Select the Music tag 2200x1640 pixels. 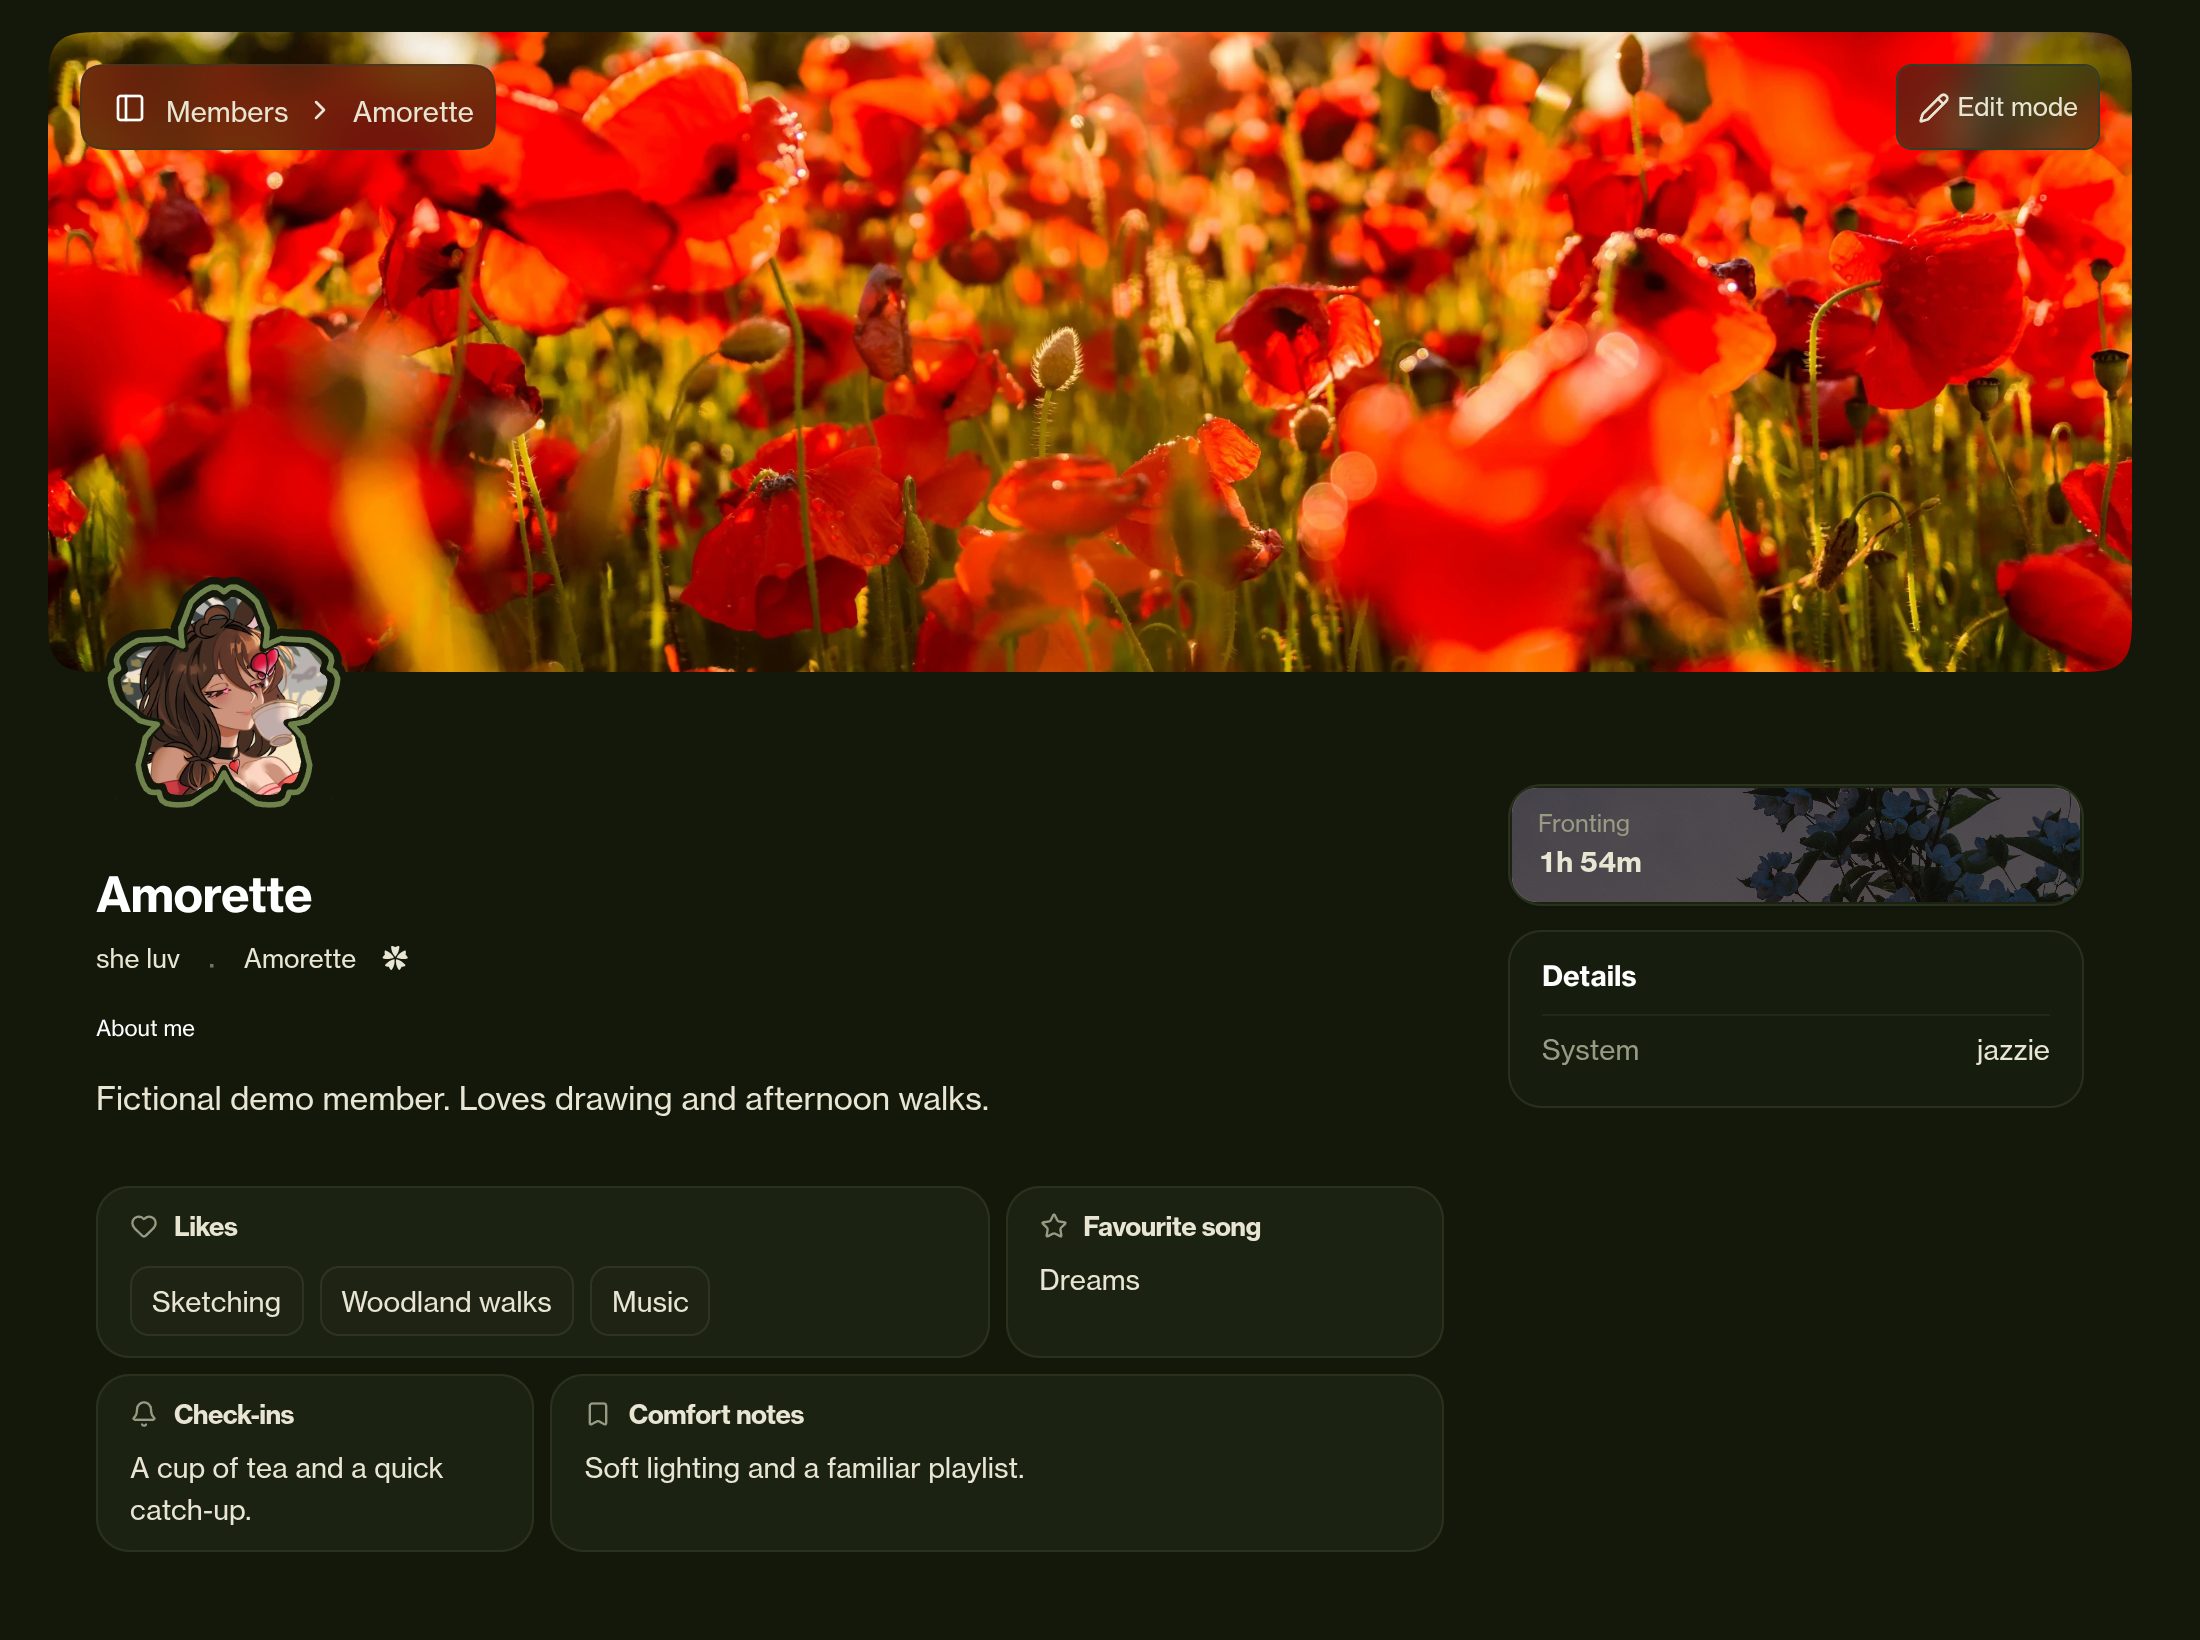pos(650,1301)
